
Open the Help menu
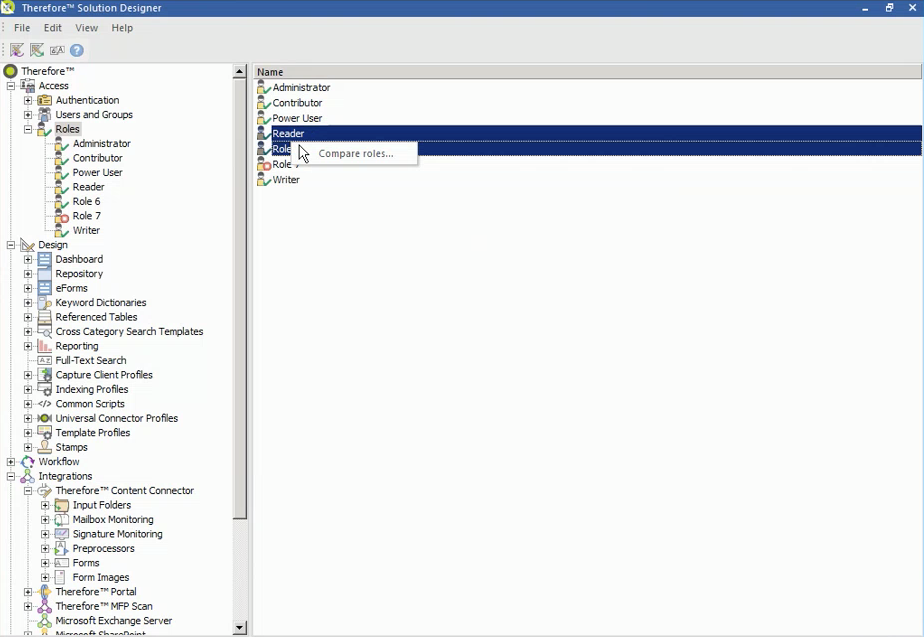point(121,27)
